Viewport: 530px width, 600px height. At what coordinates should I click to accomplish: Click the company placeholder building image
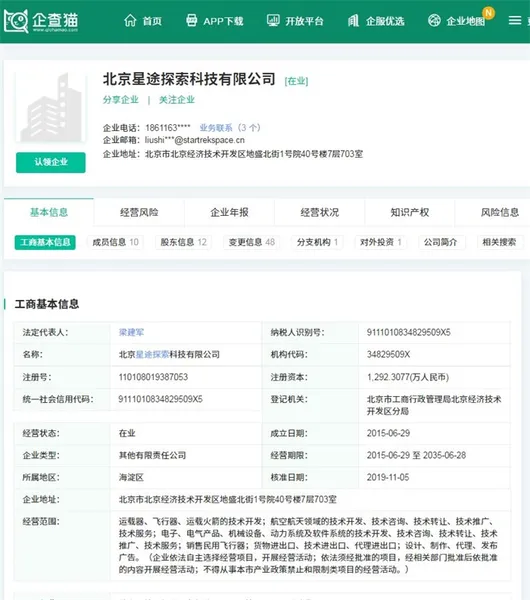51,108
